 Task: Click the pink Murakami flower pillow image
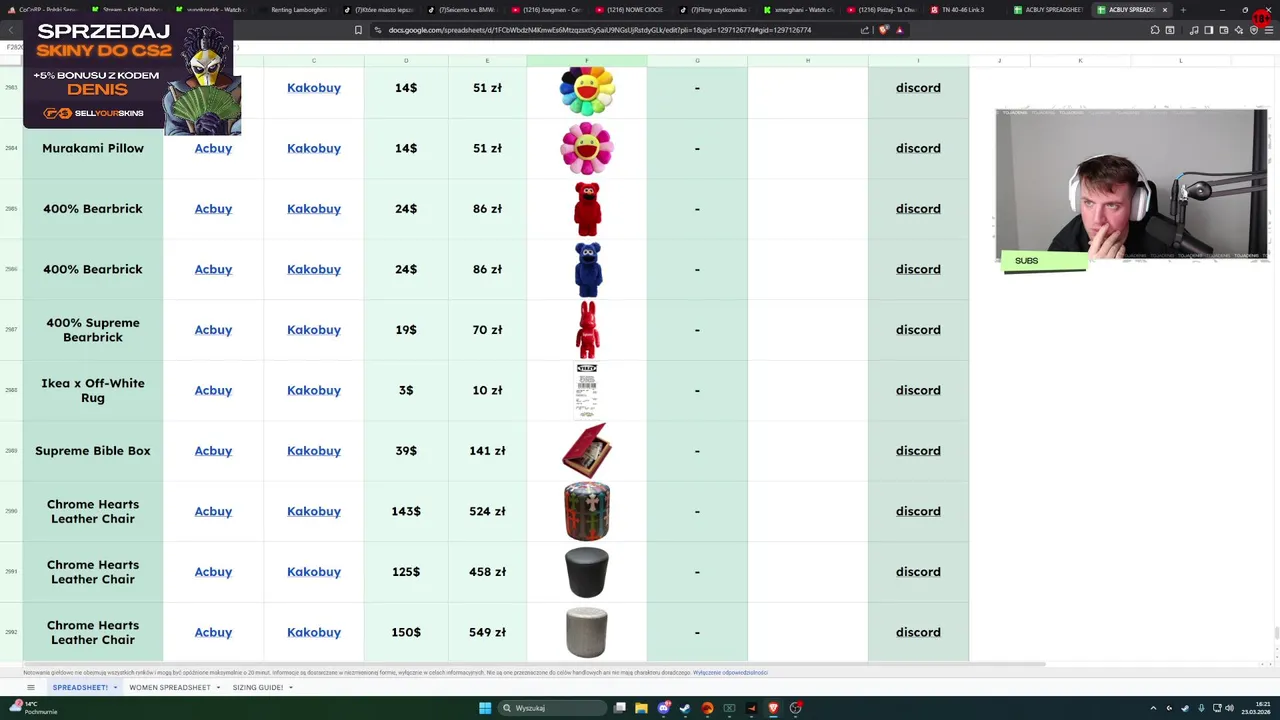pos(587,148)
